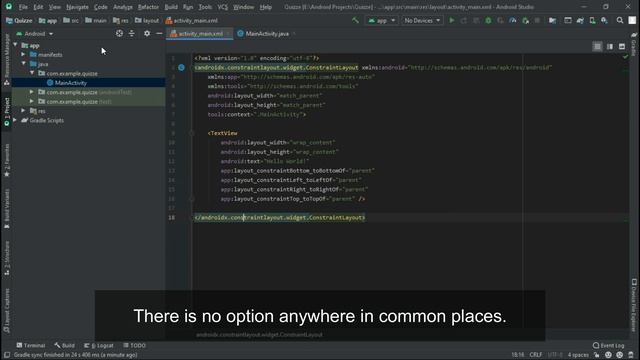Toggle the Layout Captures side panel
Screen dimensions: 640x360
tap(7, 311)
